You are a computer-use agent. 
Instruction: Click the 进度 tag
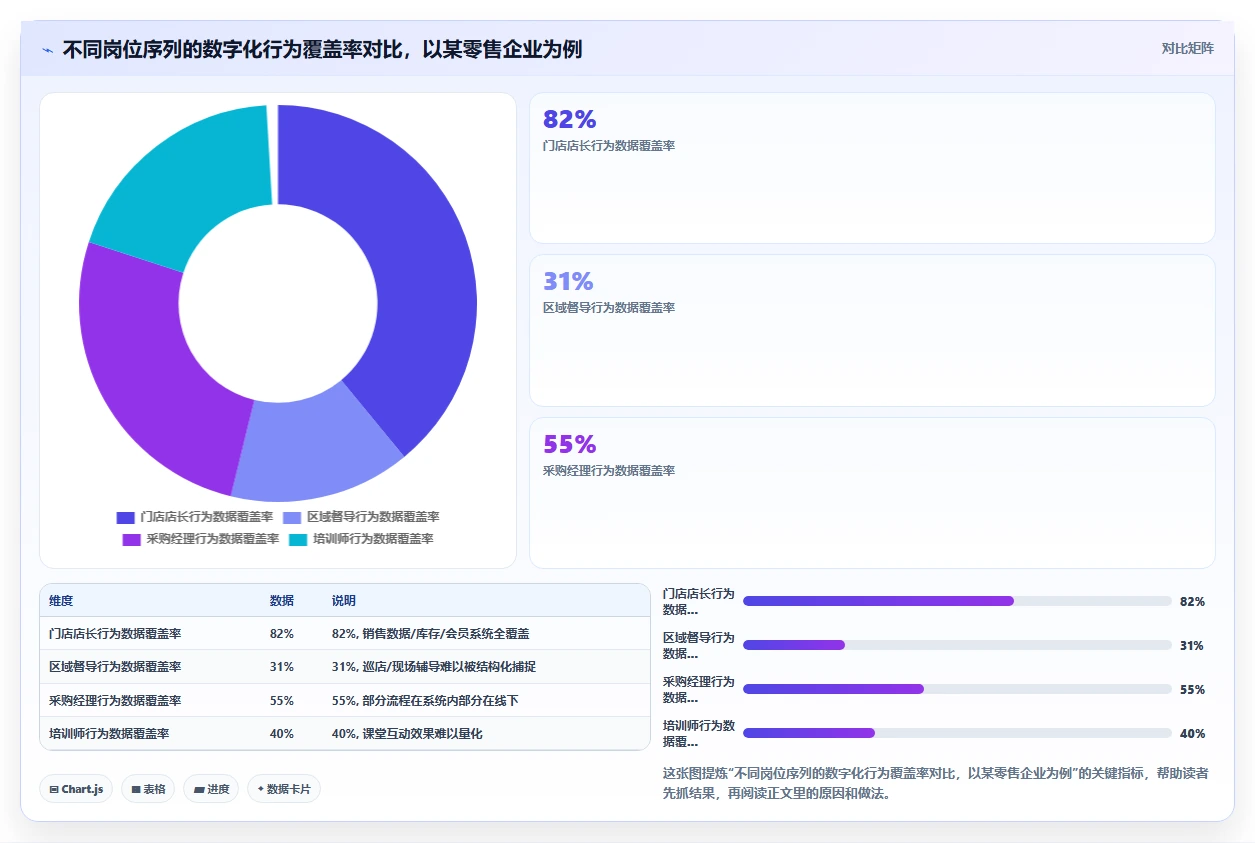pyautogui.click(x=211, y=789)
